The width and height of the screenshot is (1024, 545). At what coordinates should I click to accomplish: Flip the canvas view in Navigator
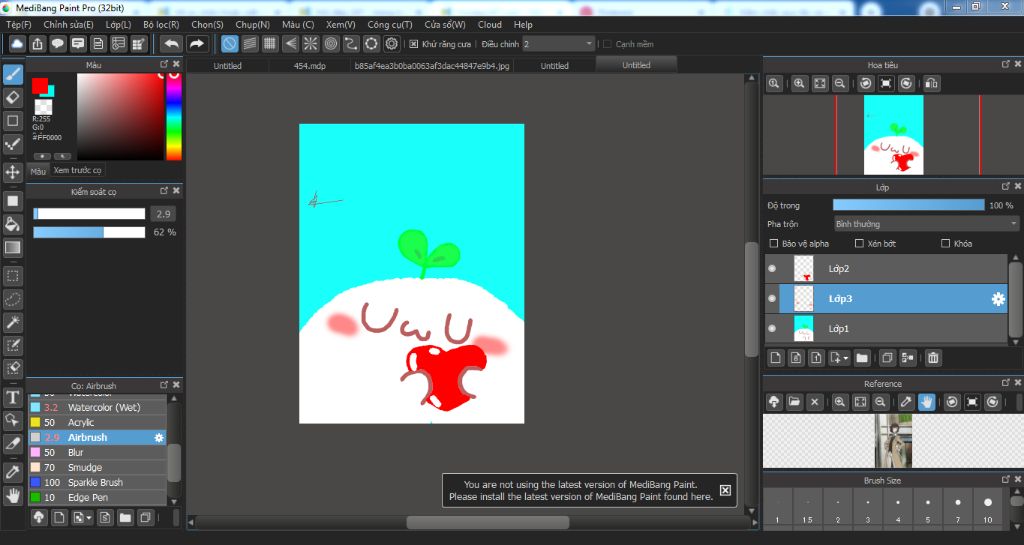click(x=932, y=84)
